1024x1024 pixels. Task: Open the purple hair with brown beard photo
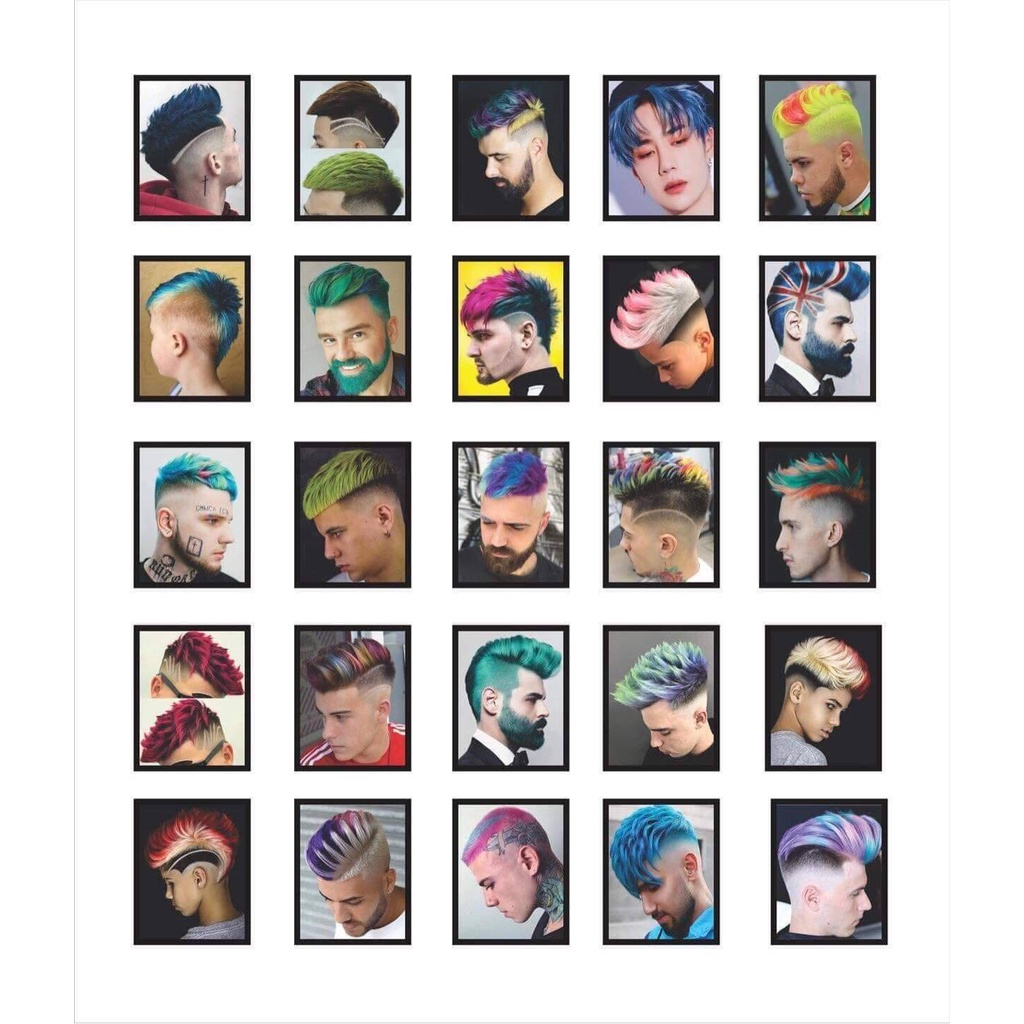coord(511,515)
